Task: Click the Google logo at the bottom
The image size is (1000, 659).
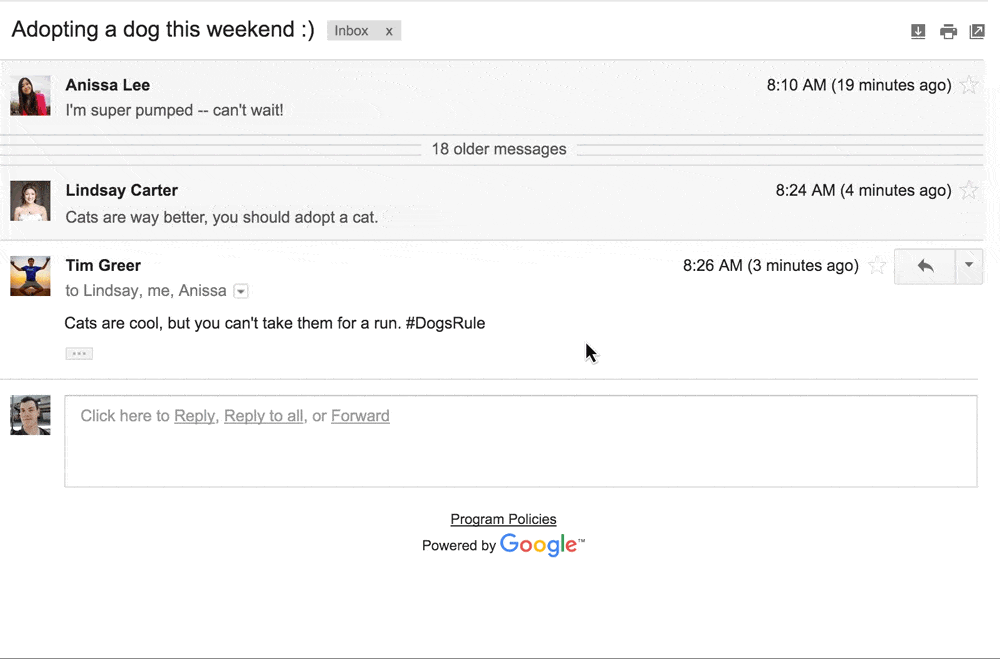Action: (540, 545)
